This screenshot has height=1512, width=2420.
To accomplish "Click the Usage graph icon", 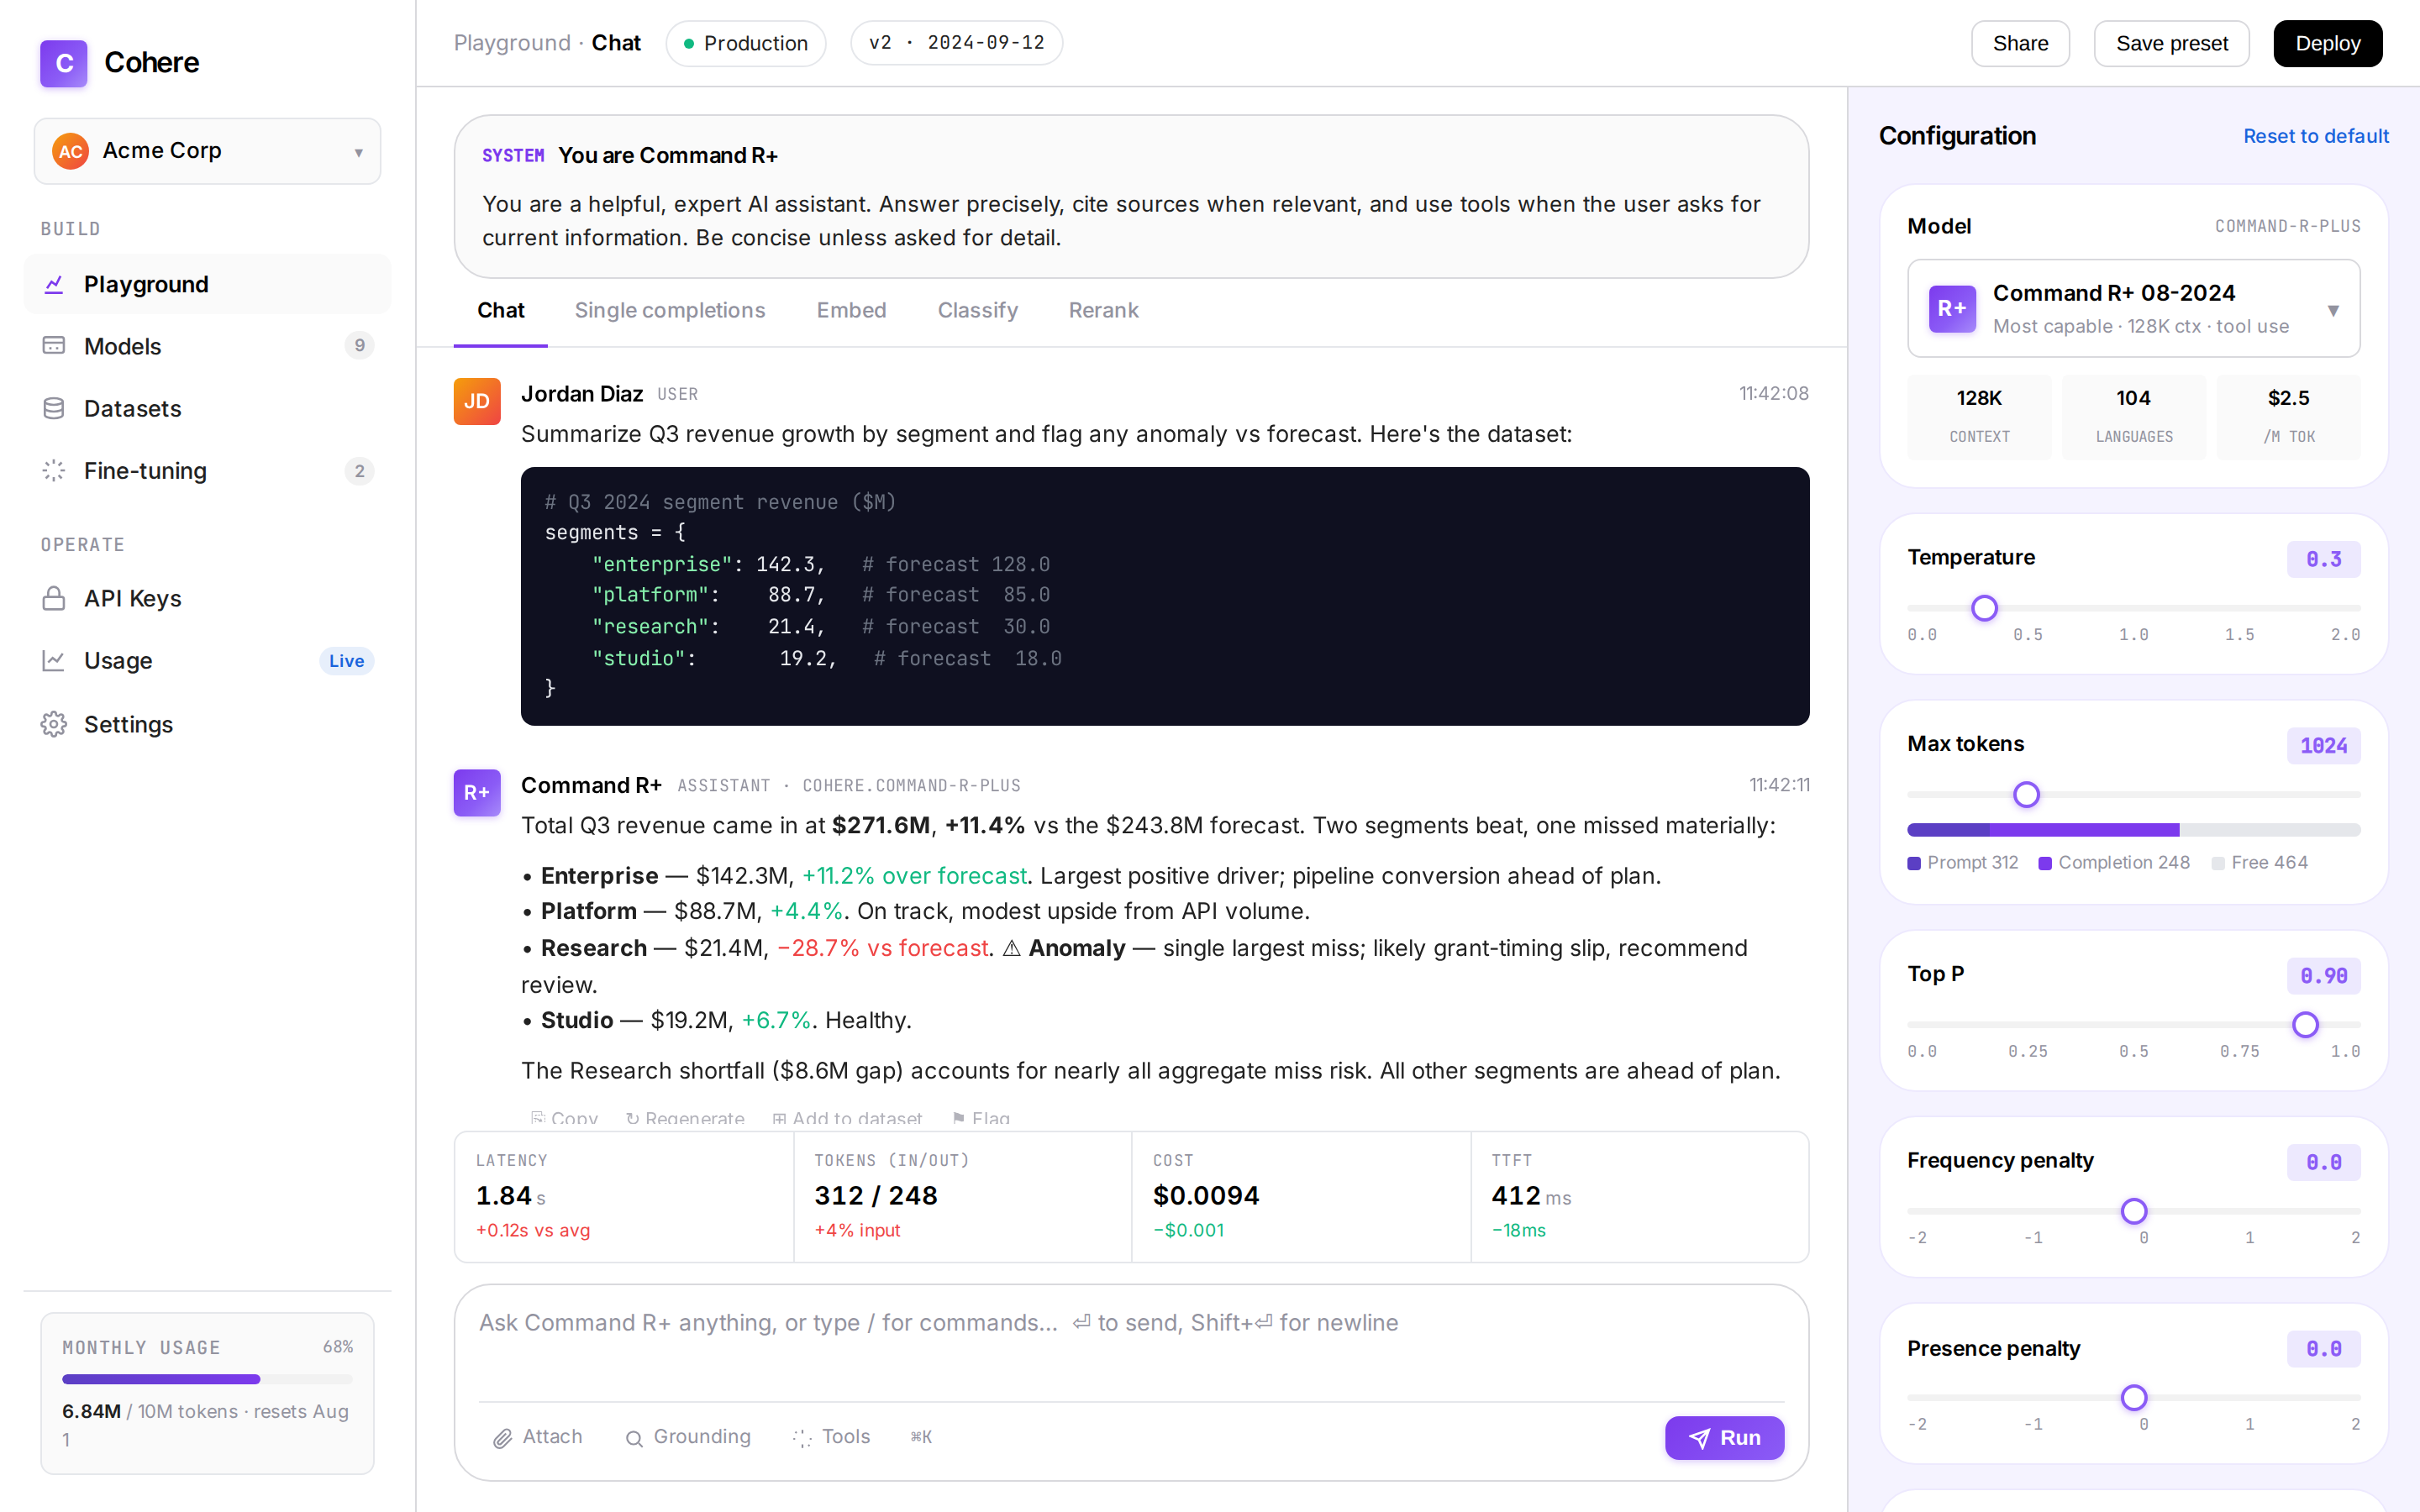I will [x=54, y=660].
